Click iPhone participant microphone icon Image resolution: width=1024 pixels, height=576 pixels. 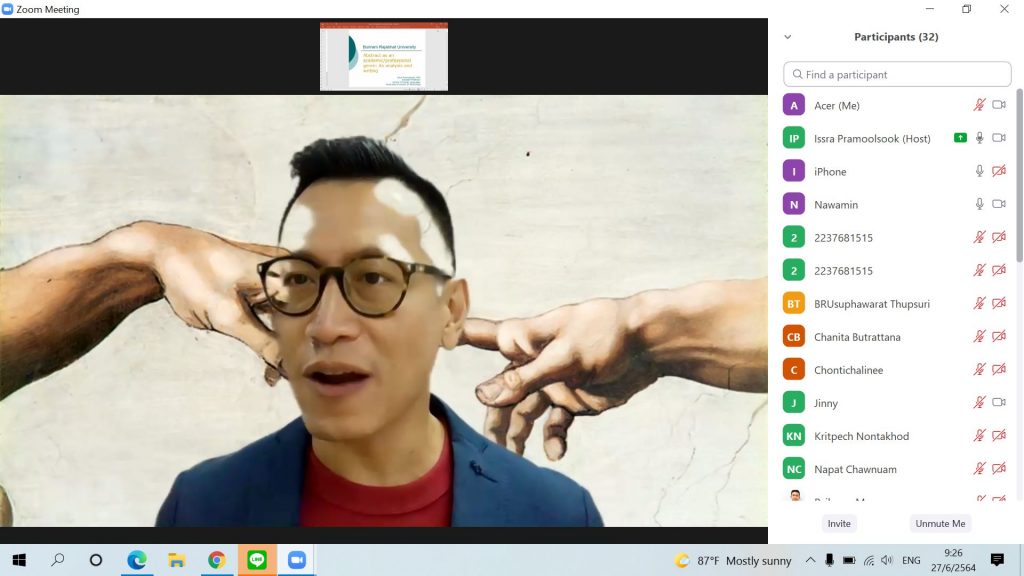979,171
